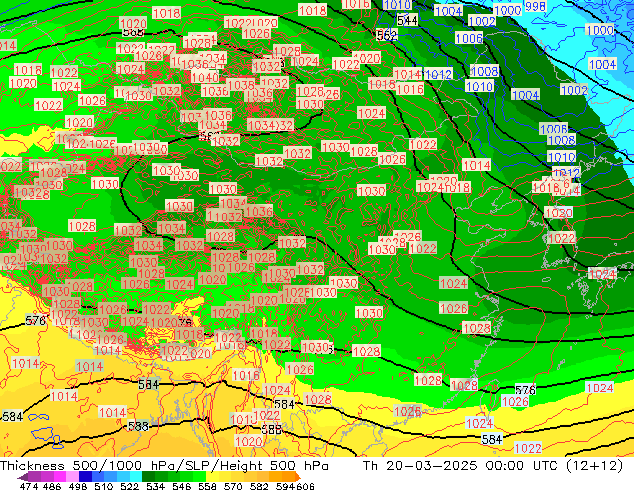Select the 582 legend value
Screen dimensions: 634x490
coord(259,486)
